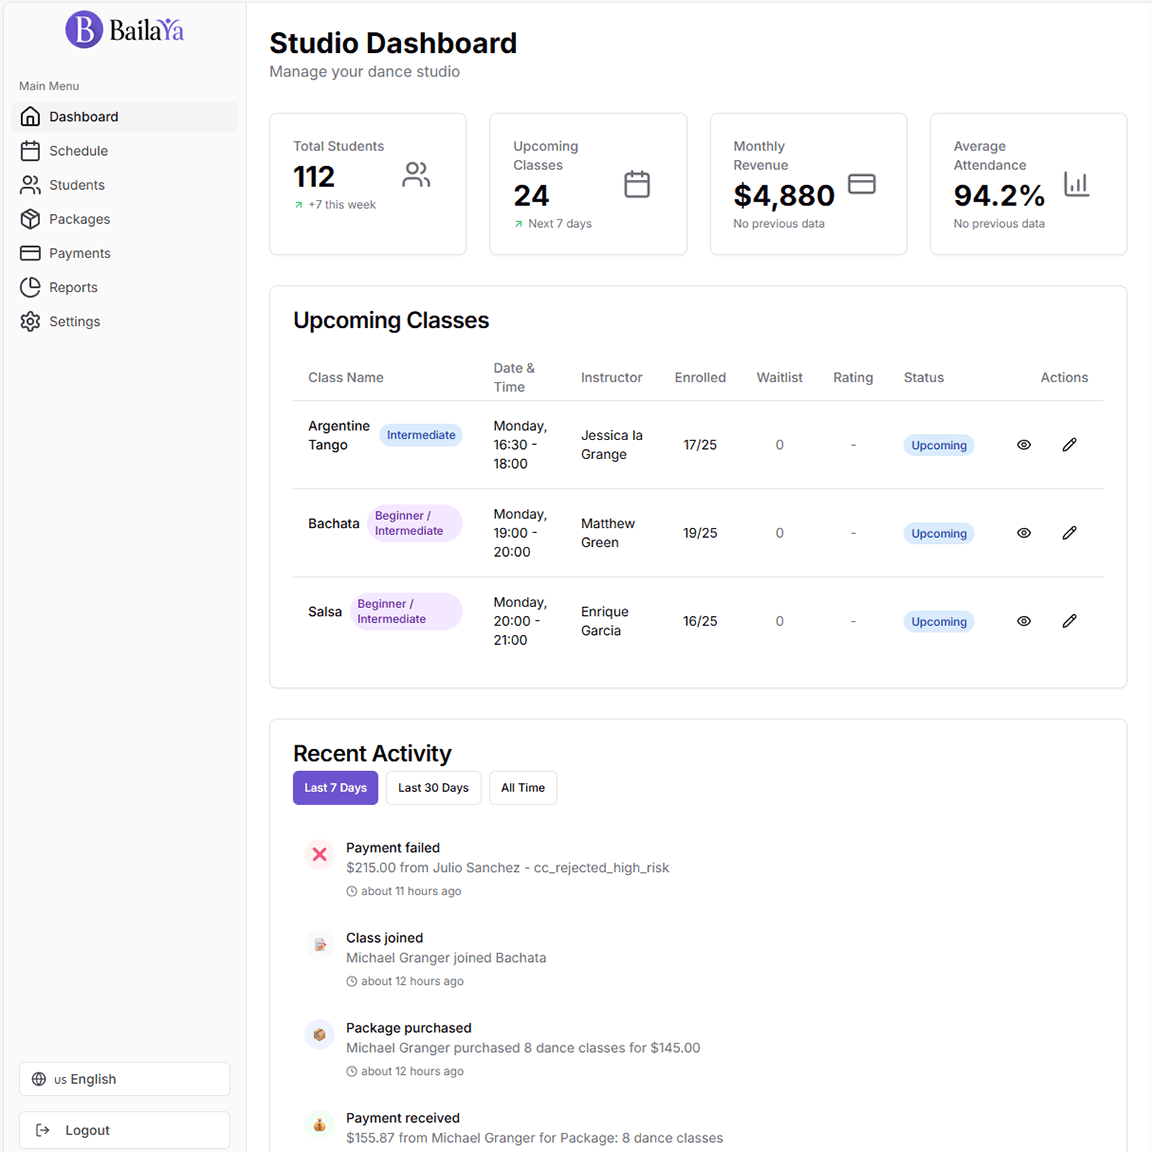Open the Salsa class preview eye
The height and width of the screenshot is (1152, 1152).
click(1023, 621)
